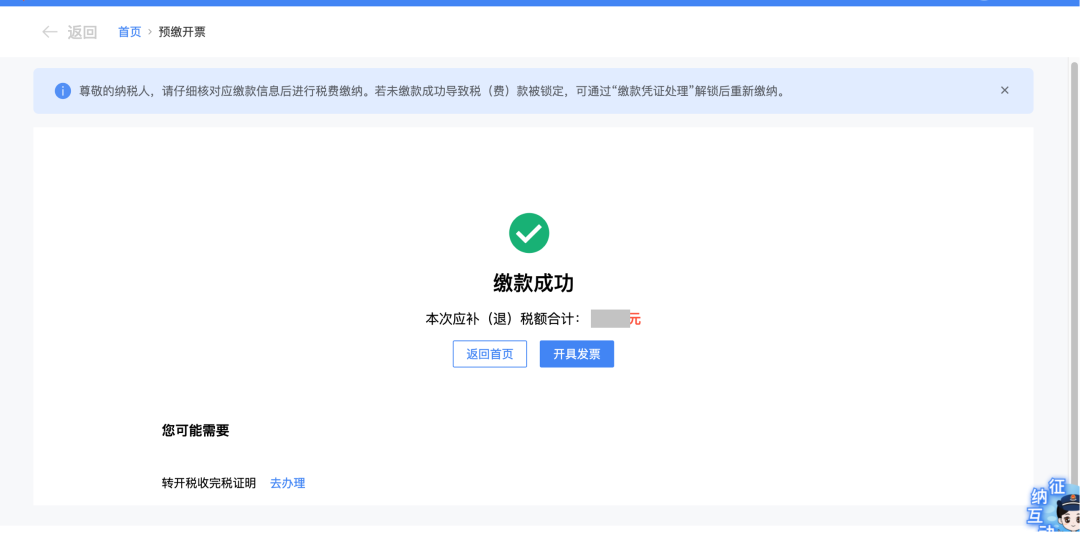The height and width of the screenshot is (533, 1080).
Task: Select the 预缴开票 breadcrumb item
Action: 182,32
